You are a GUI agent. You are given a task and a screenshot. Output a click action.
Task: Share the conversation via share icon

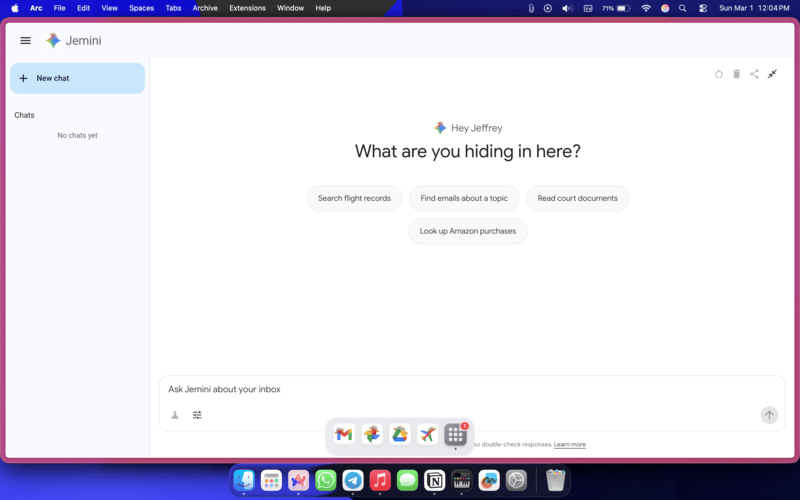pyautogui.click(x=754, y=74)
